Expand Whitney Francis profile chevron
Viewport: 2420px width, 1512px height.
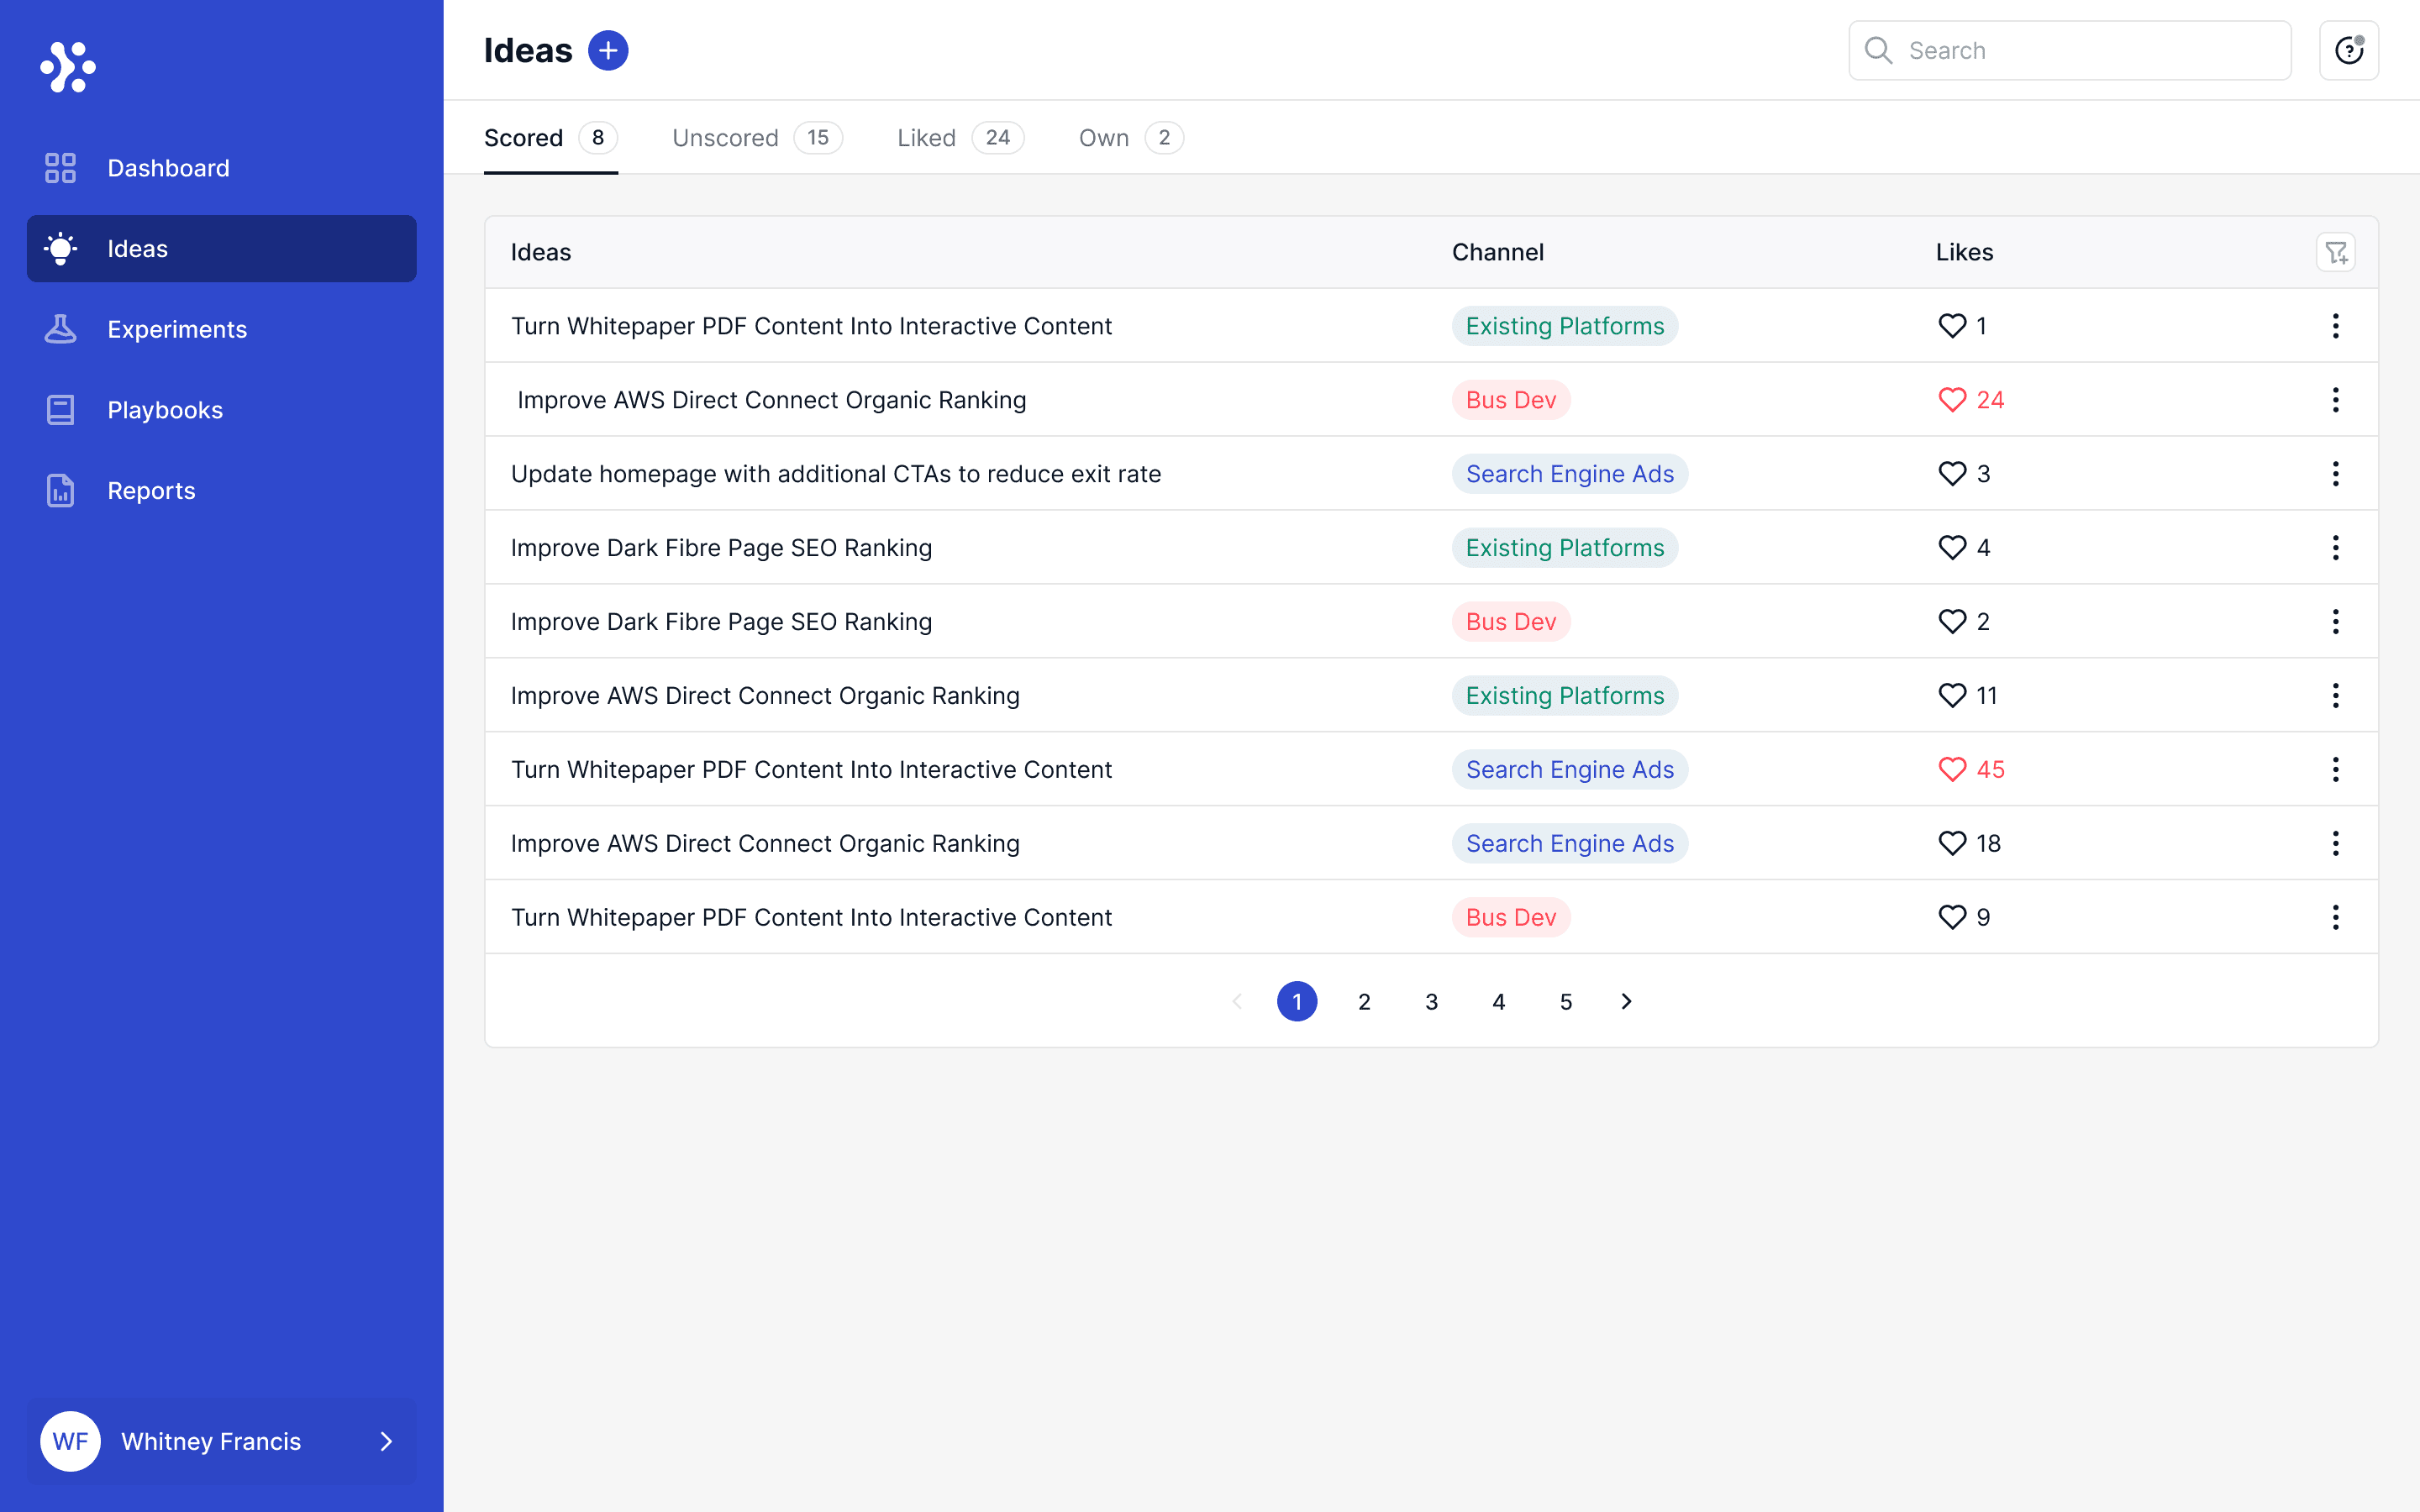(386, 1441)
